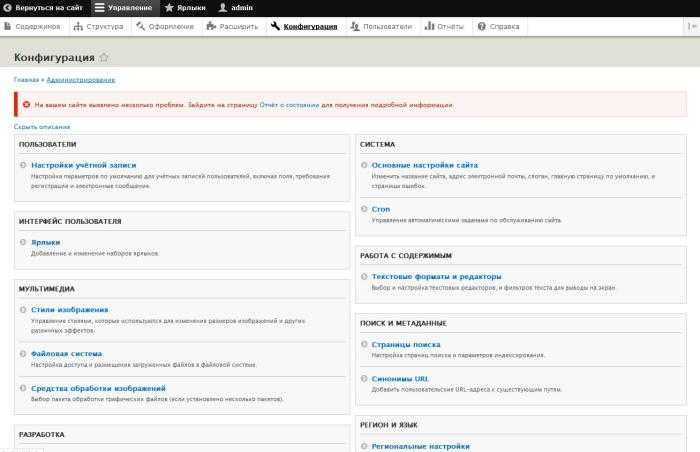The image size is (700, 452).
Task: Click the star icon for Ярлыки in toolbar
Action: pyautogui.click(x=169, y=7)
